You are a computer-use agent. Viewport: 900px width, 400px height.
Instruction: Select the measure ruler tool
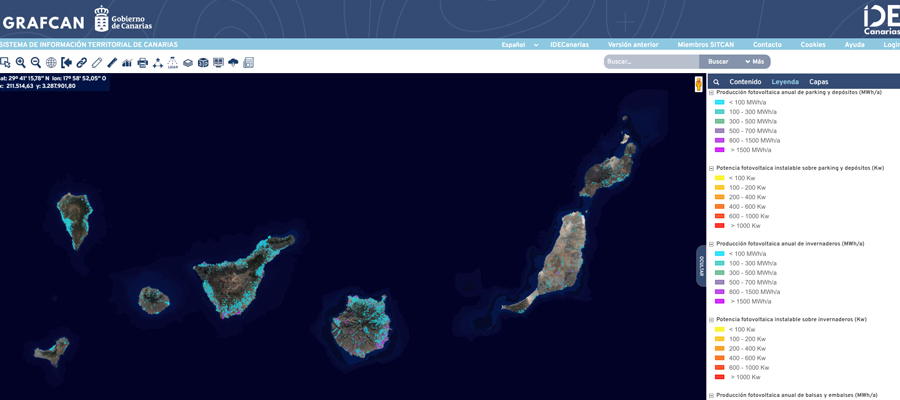[112, 62]
